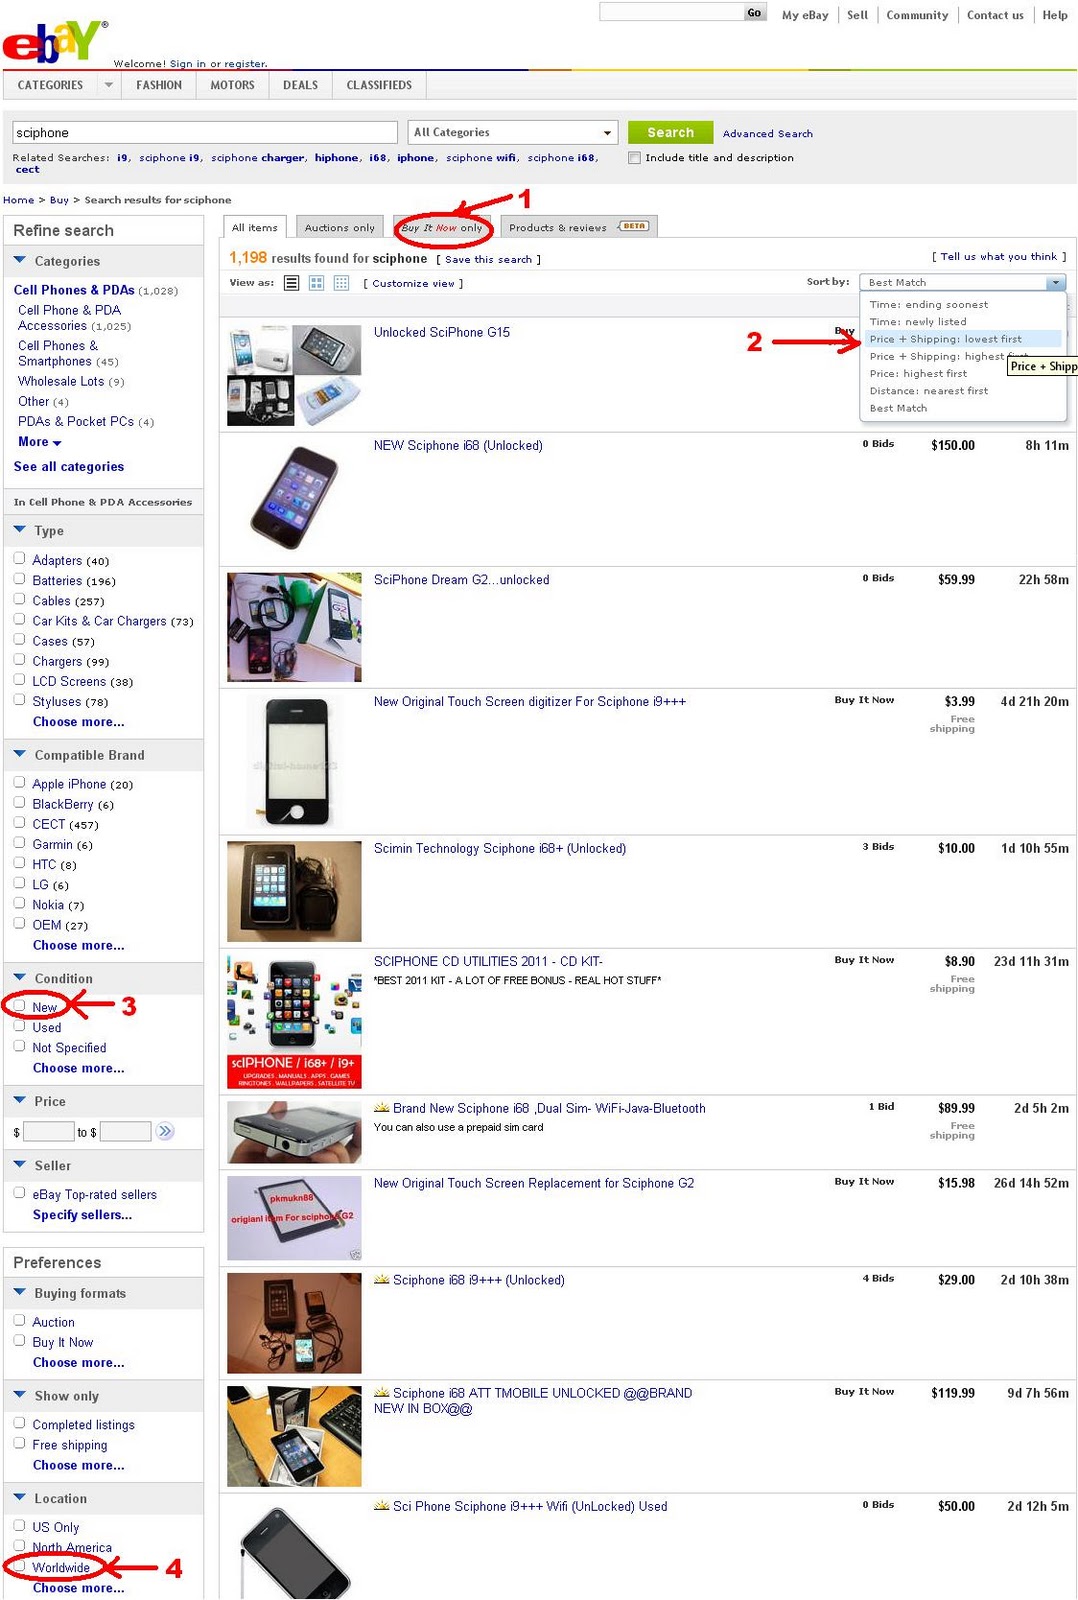1078x1600 pixels.
Task: Select medium gallery view icon
Action: click(316, 283)
